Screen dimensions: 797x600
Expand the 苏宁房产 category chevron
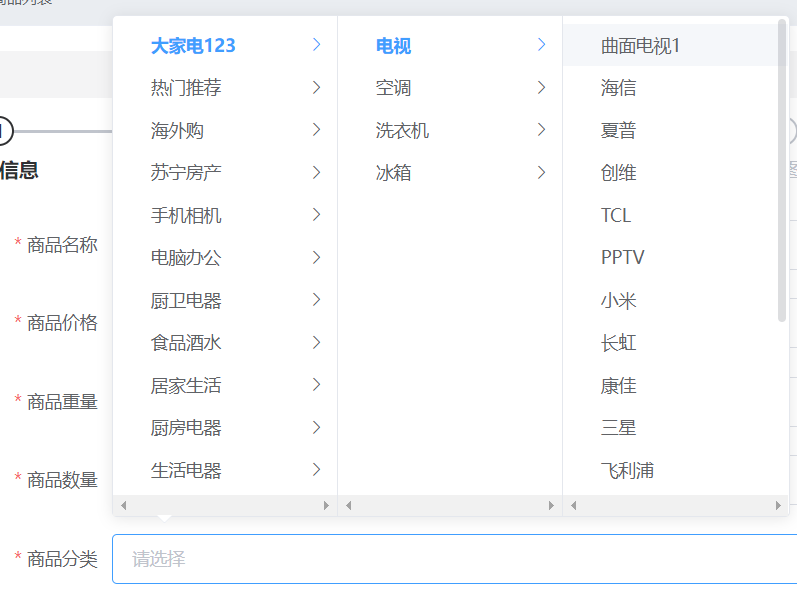[x=316, y=172]
